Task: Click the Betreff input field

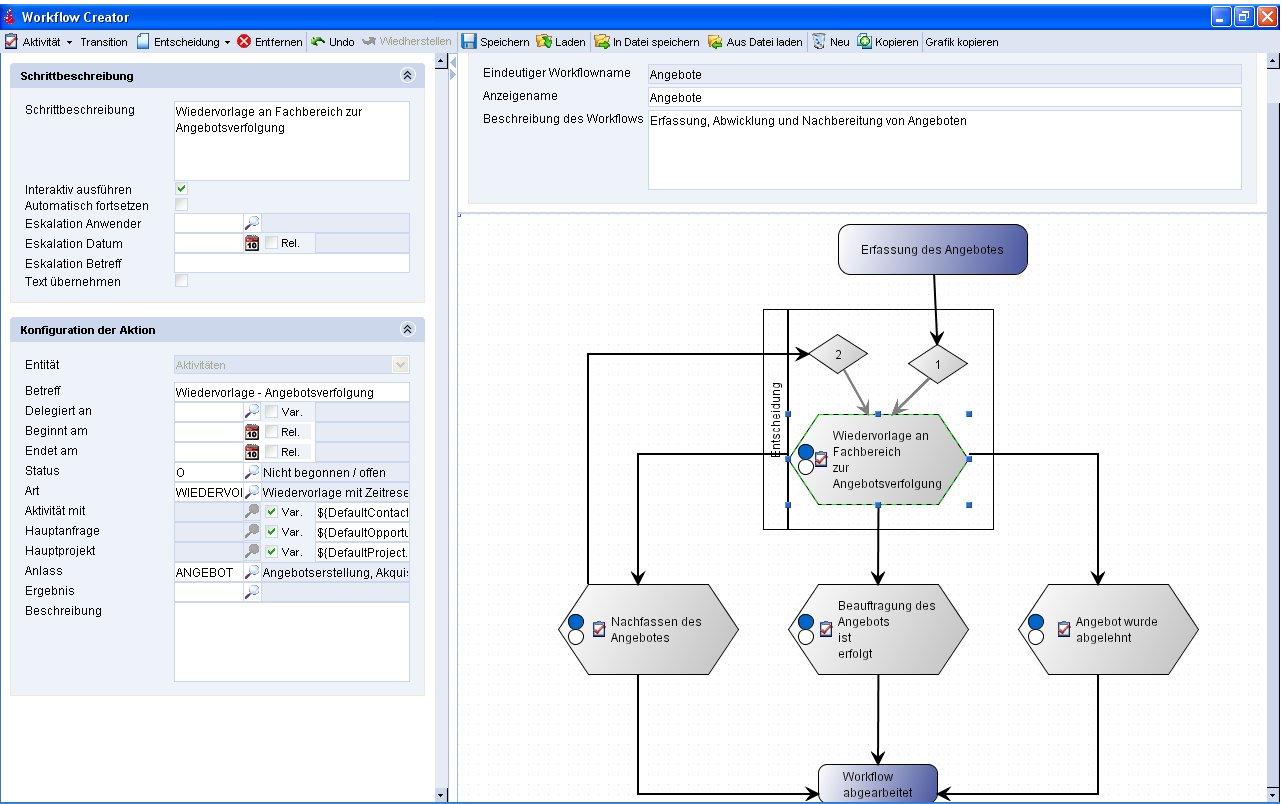Action: pyautogui.click(x=291, y=392)
